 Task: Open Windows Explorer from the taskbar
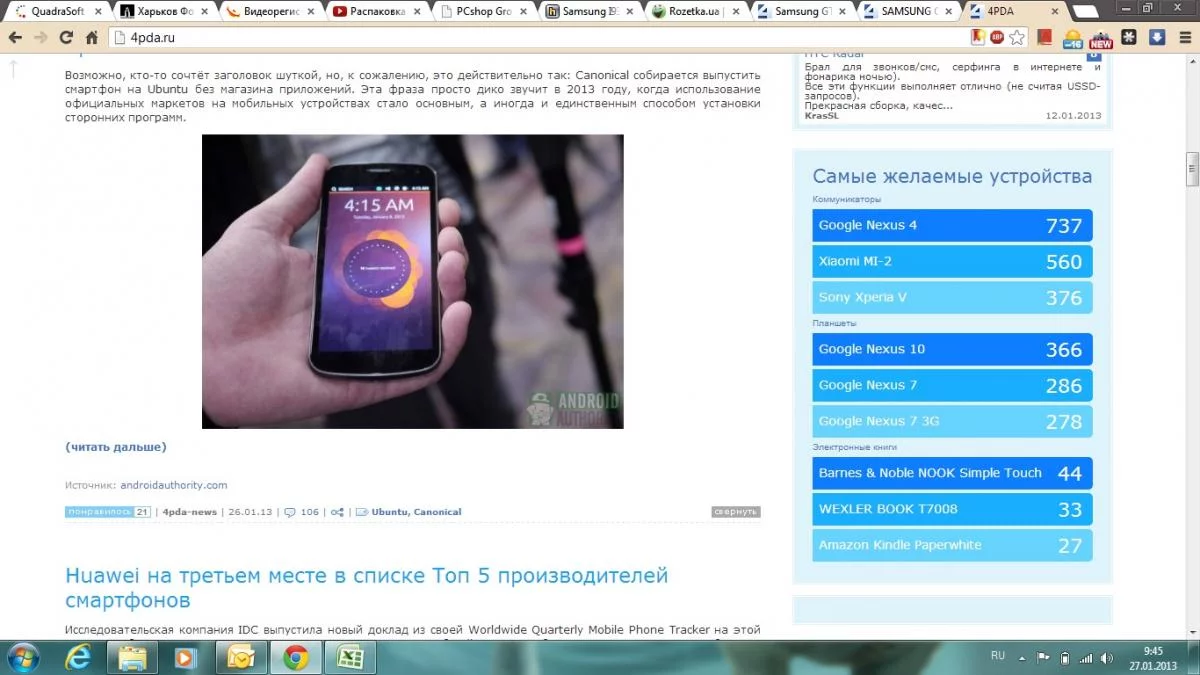133,657
